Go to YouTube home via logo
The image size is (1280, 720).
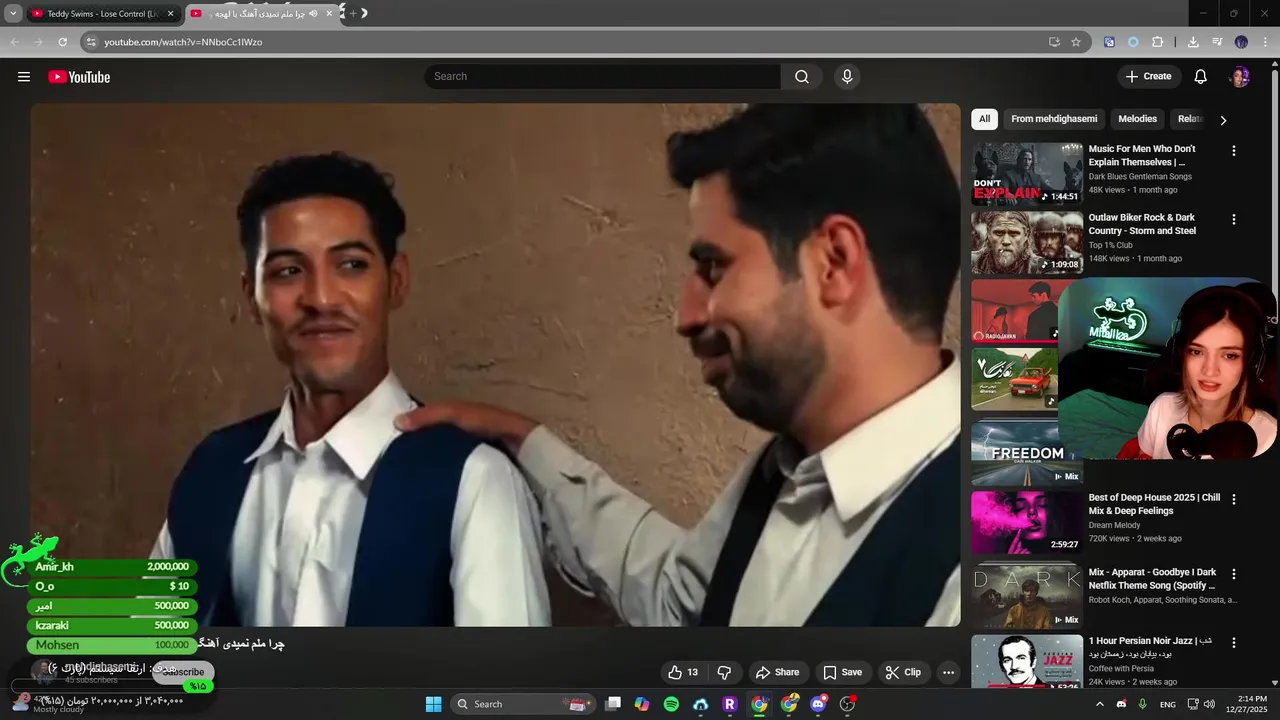click(79, 77)
